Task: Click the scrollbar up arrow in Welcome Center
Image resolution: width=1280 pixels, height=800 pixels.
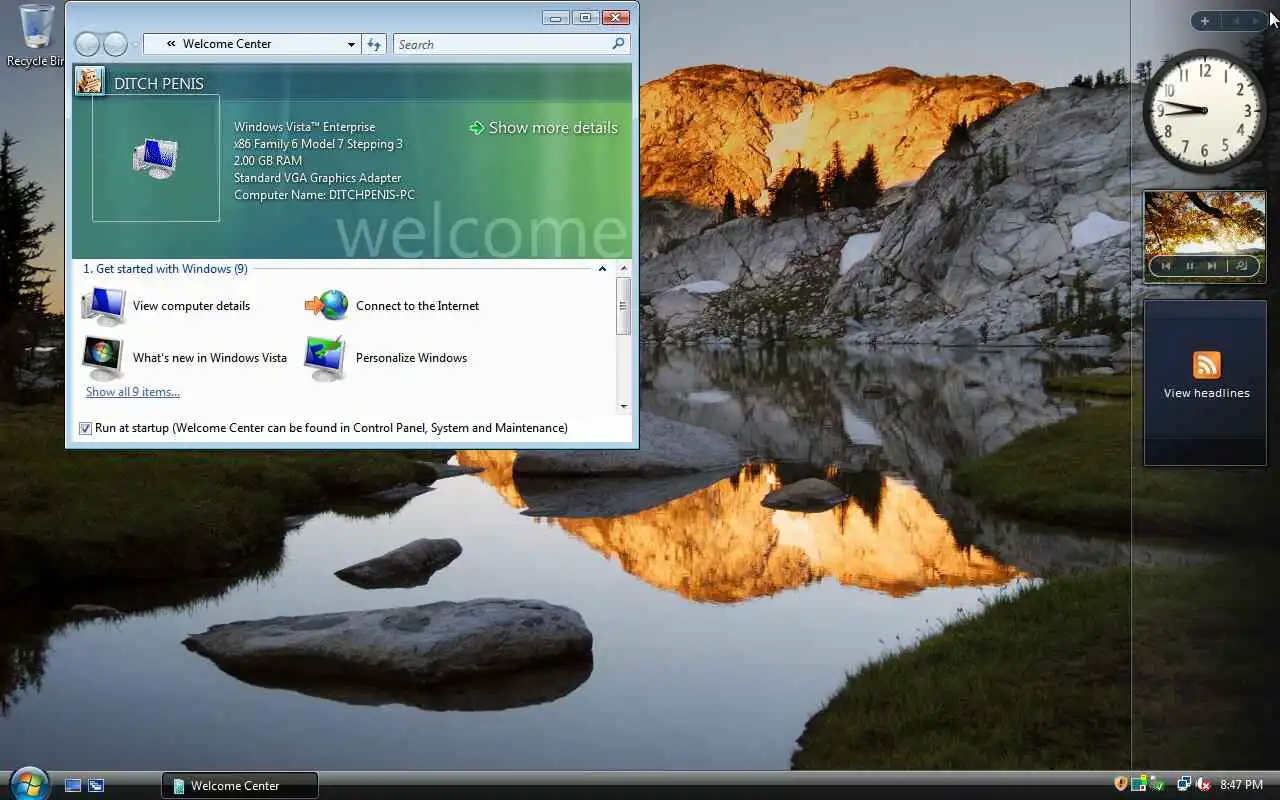Action: click(x=624, y=269)
